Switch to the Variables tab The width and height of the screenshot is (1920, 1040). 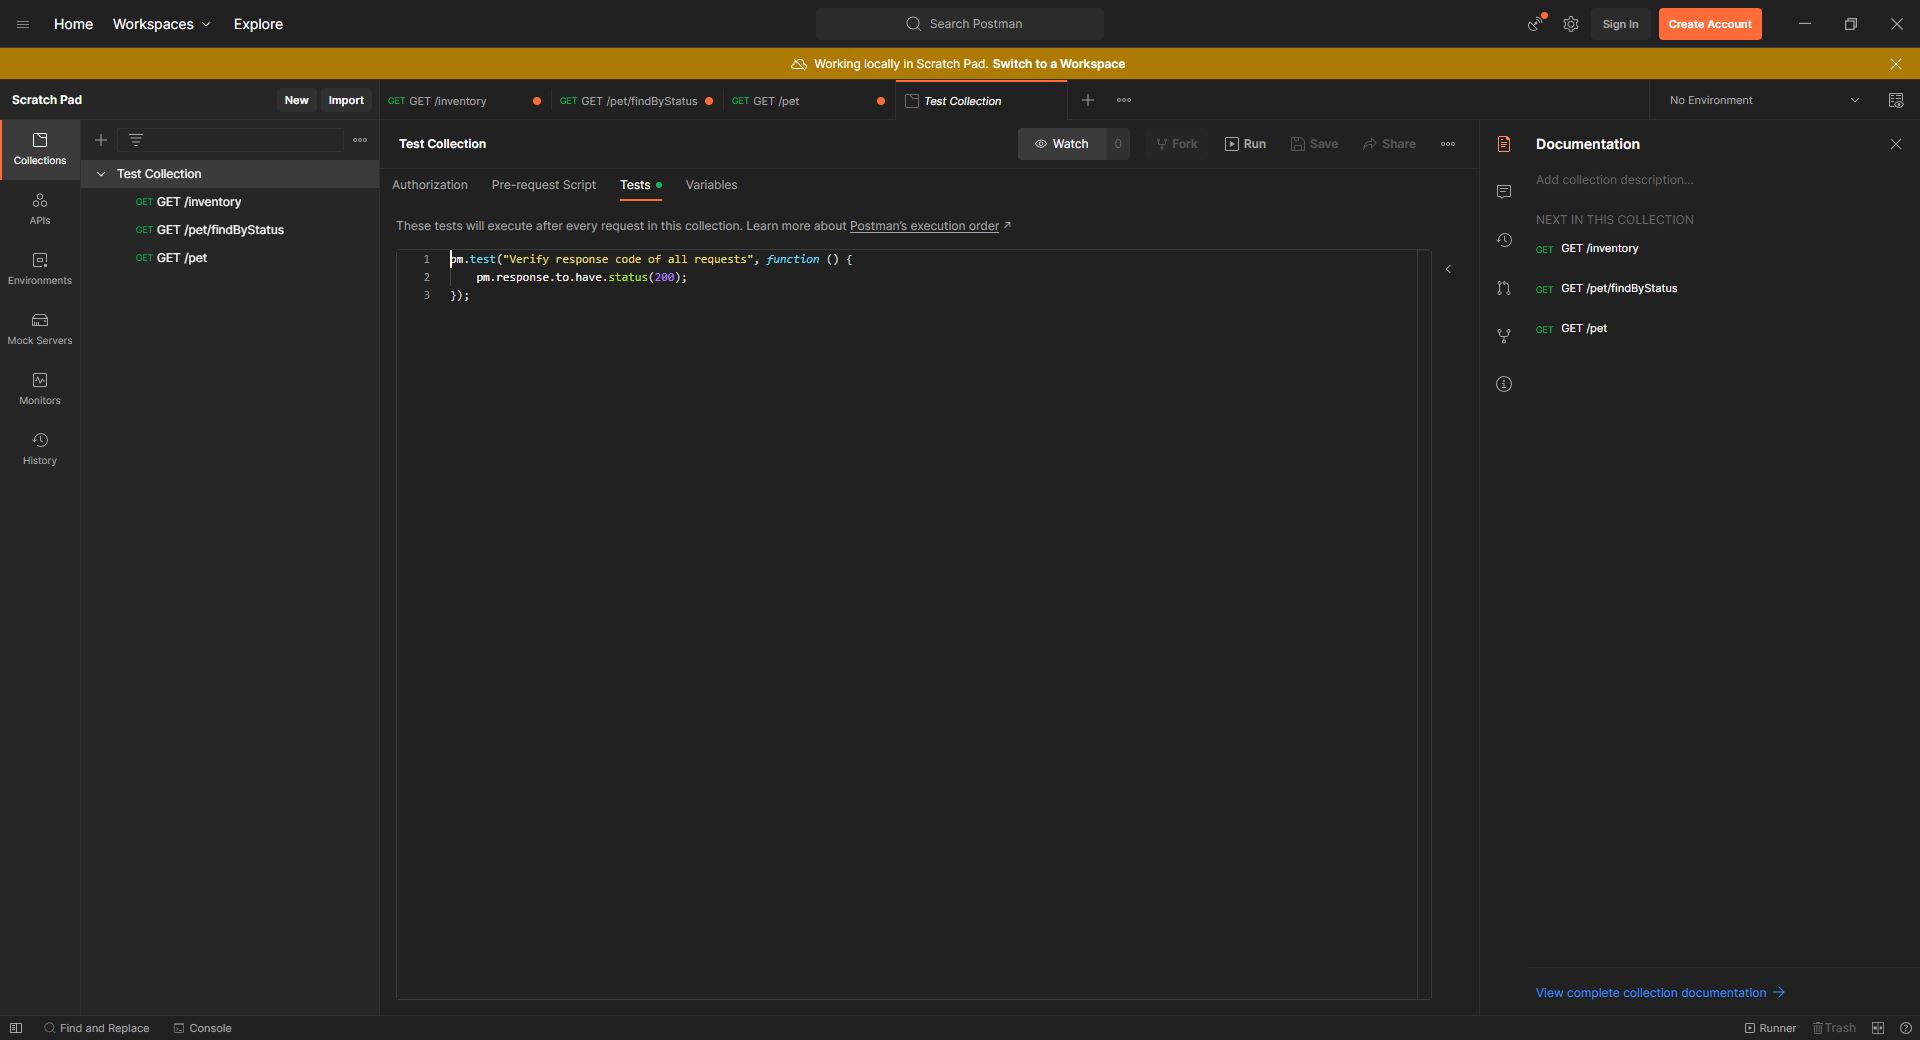[x=711, y=185]
